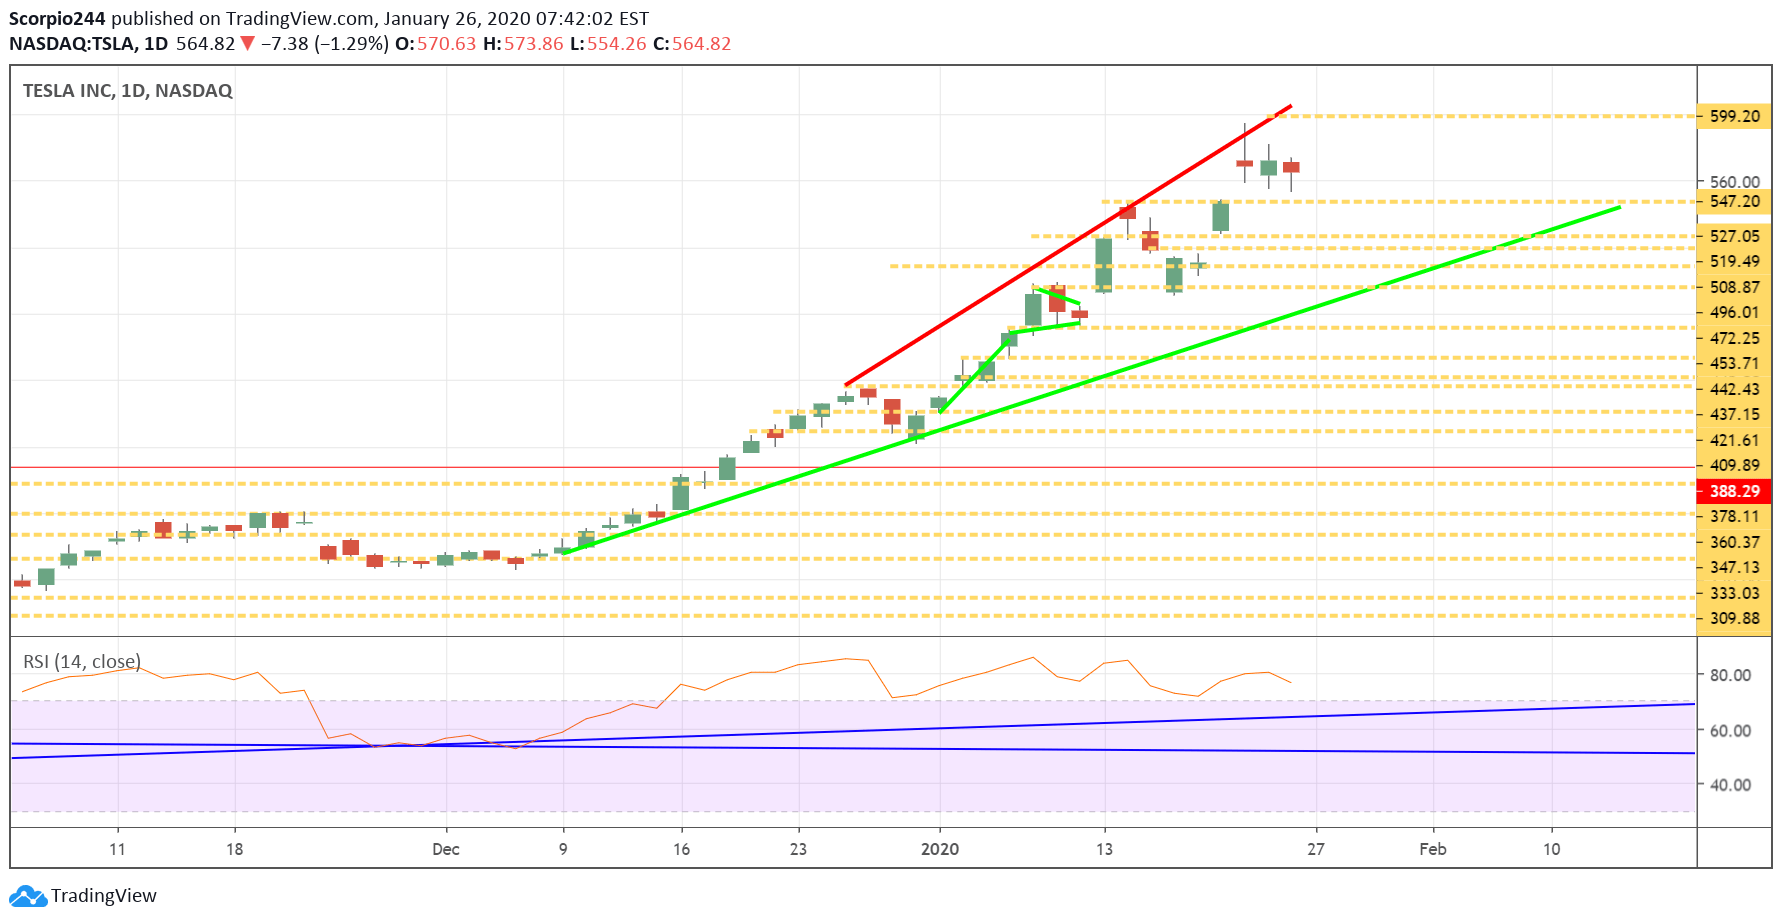Click the last red candlestick

pyautogui.click(x=1291, y=168)
